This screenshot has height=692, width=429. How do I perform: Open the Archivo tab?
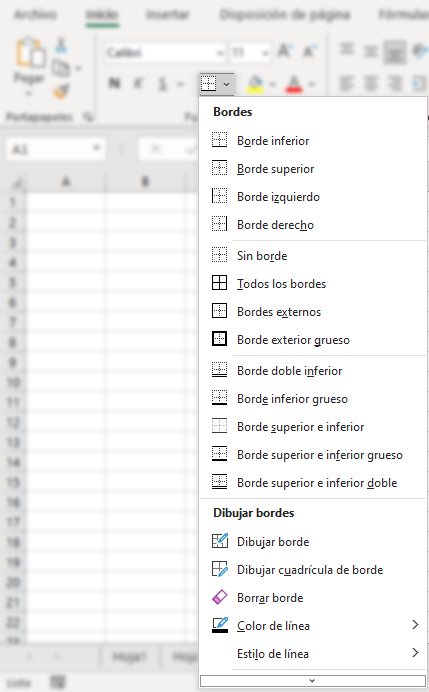click(x=35, y=15)
